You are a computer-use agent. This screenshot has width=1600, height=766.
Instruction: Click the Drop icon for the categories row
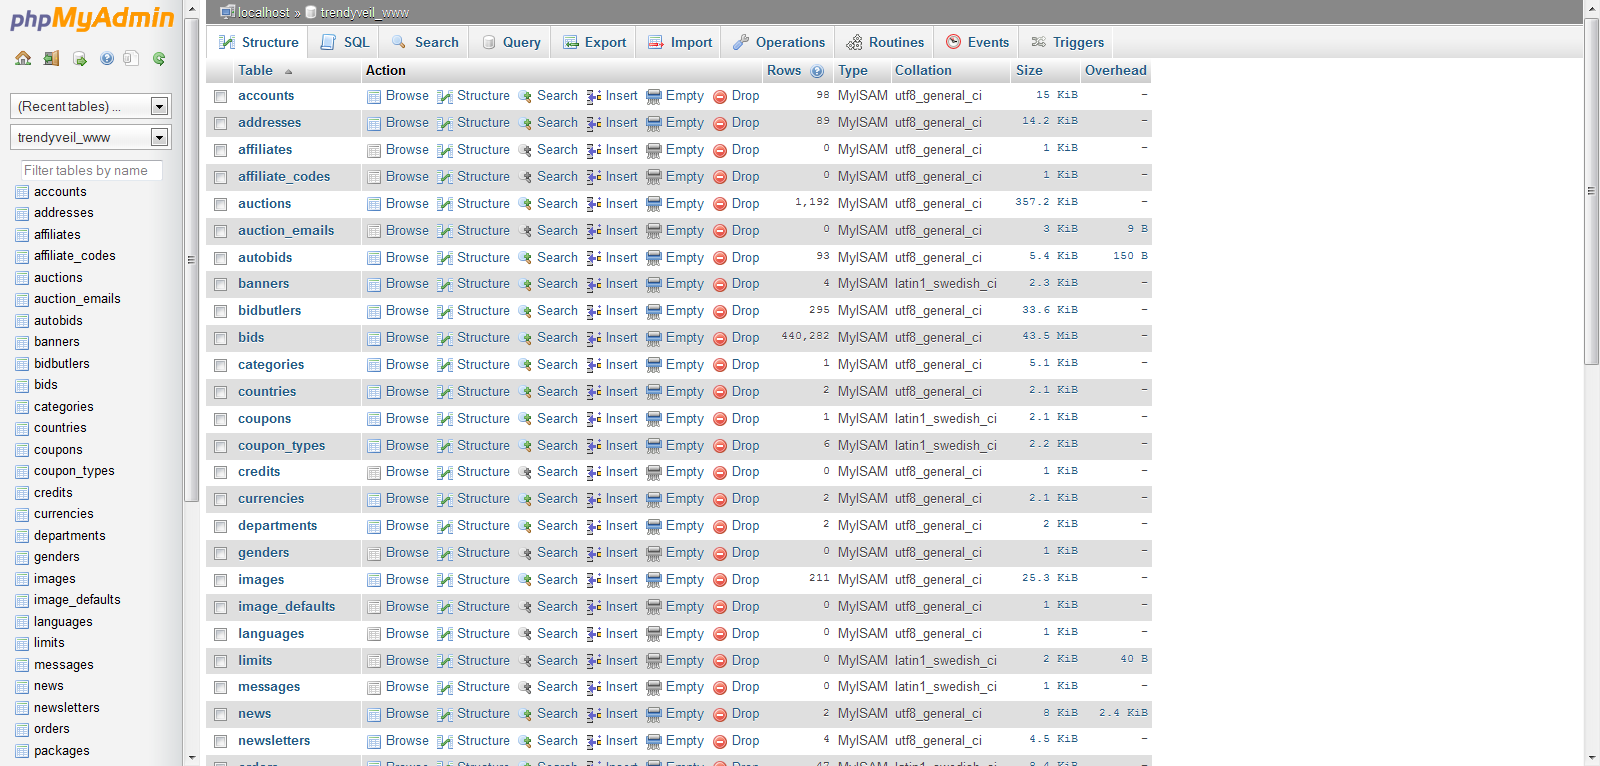point(720,365)
